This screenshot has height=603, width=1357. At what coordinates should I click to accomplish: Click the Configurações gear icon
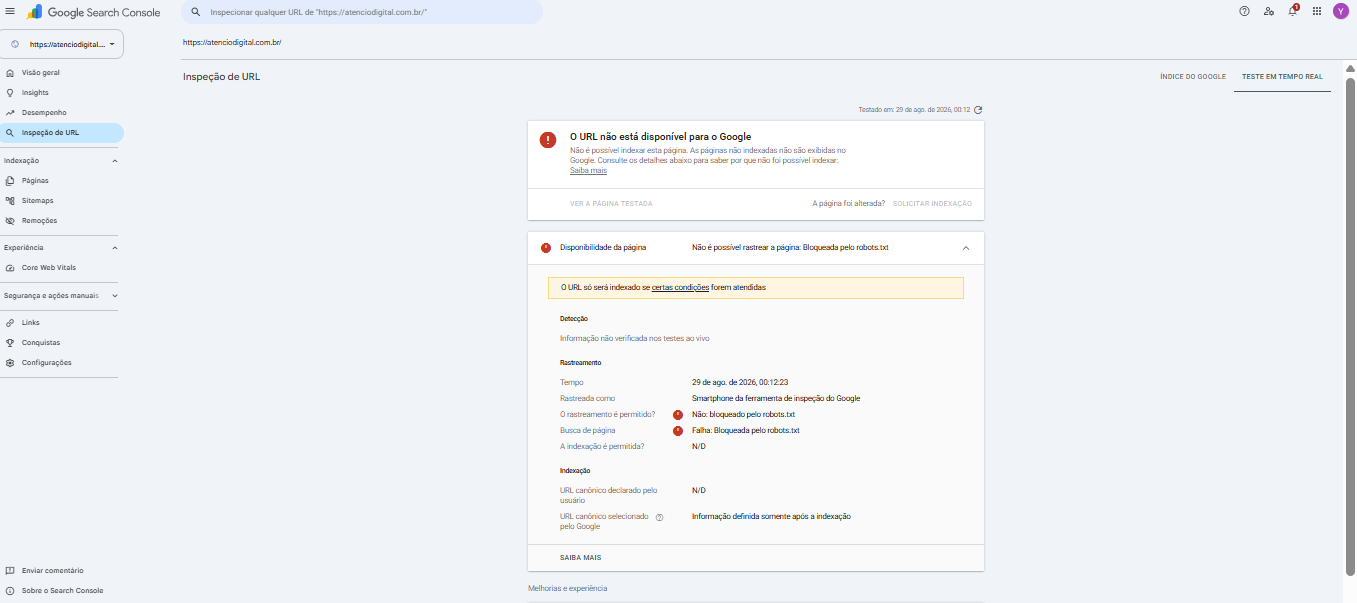click(x=10, y=363)
